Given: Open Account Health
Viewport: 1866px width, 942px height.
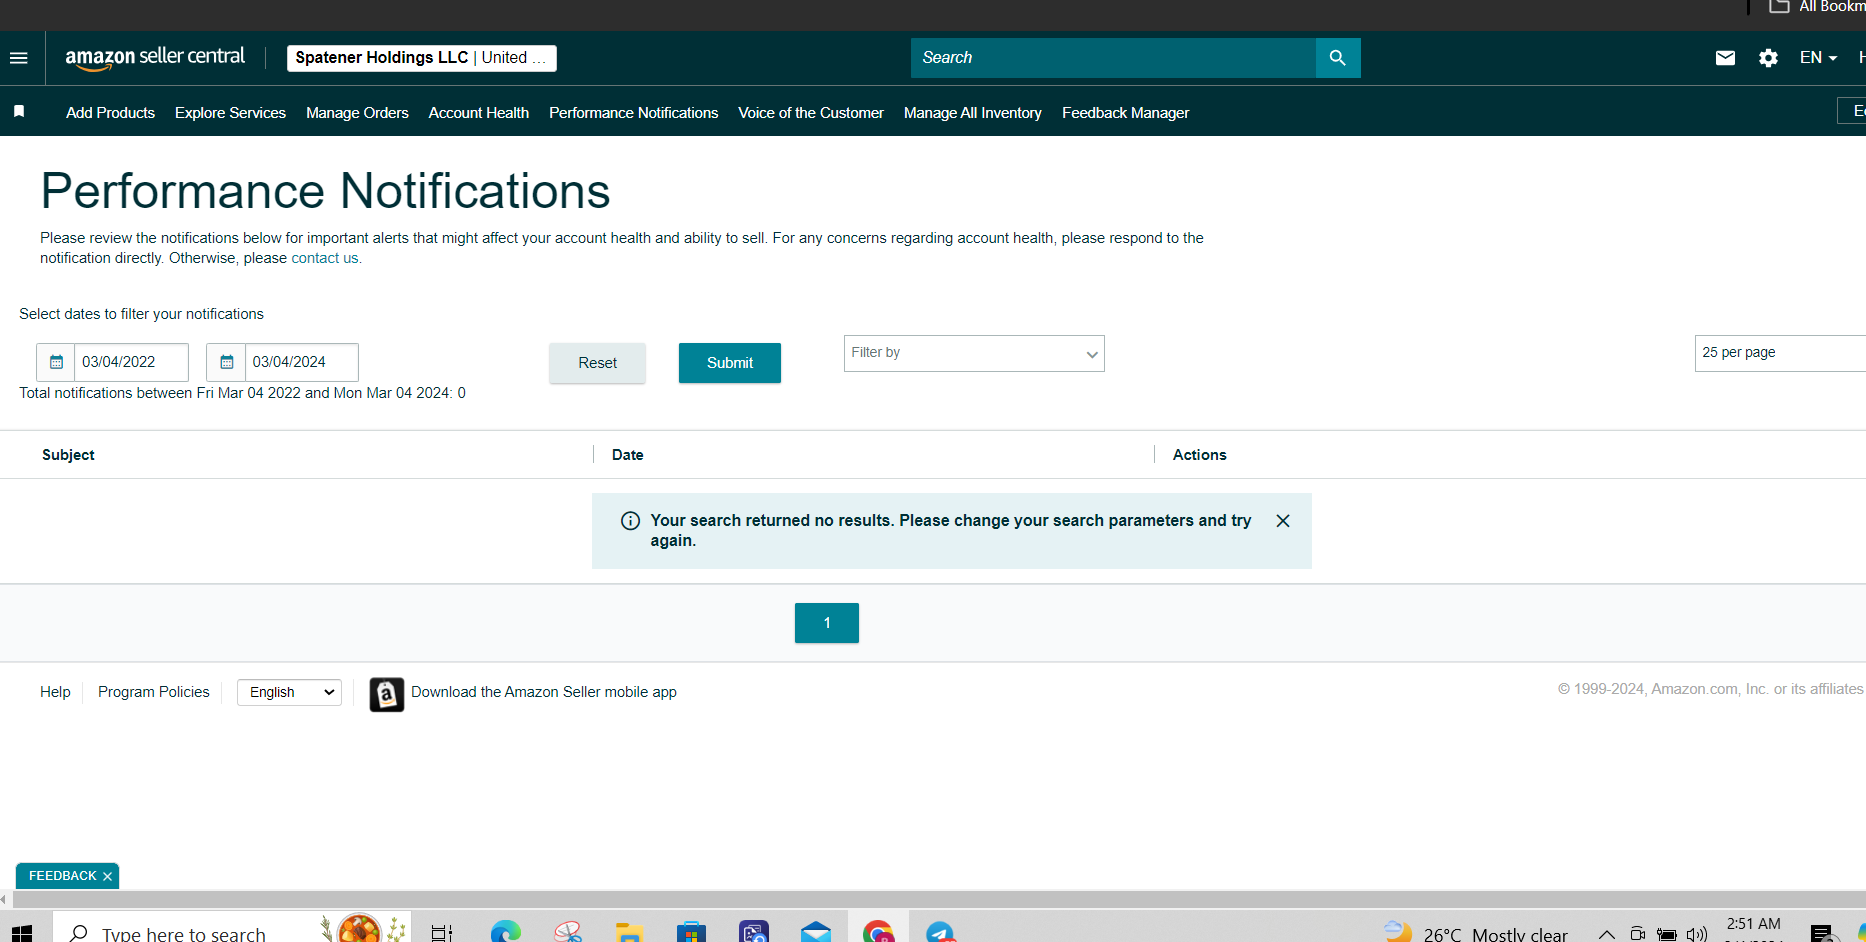Looking at the screenshot, I should [479, 113].
